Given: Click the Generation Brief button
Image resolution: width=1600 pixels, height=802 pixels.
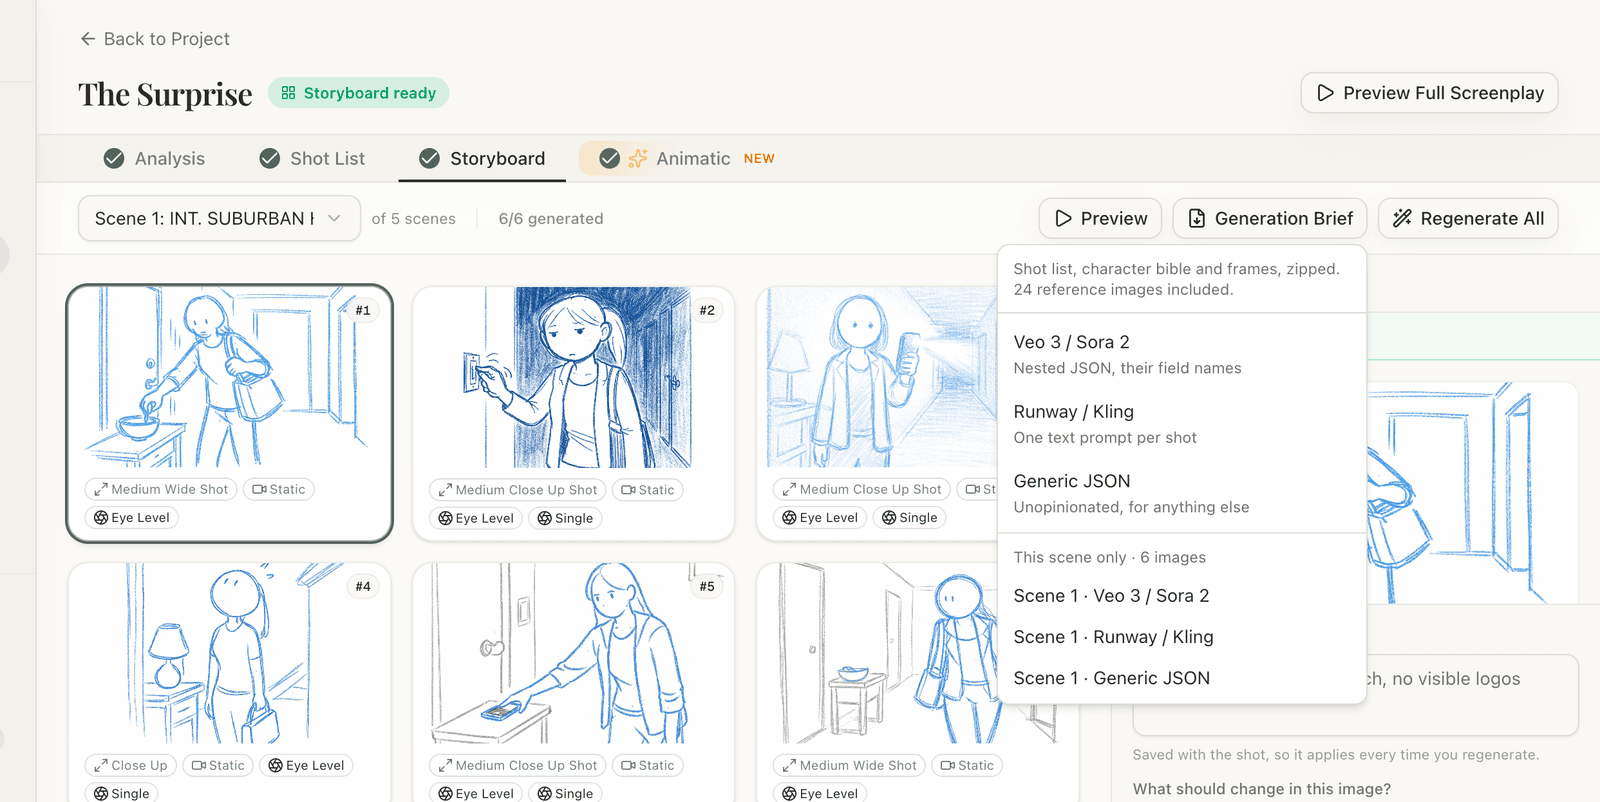Looking at the screenshot, I should pyautogui.click(x=1270, y=218).
